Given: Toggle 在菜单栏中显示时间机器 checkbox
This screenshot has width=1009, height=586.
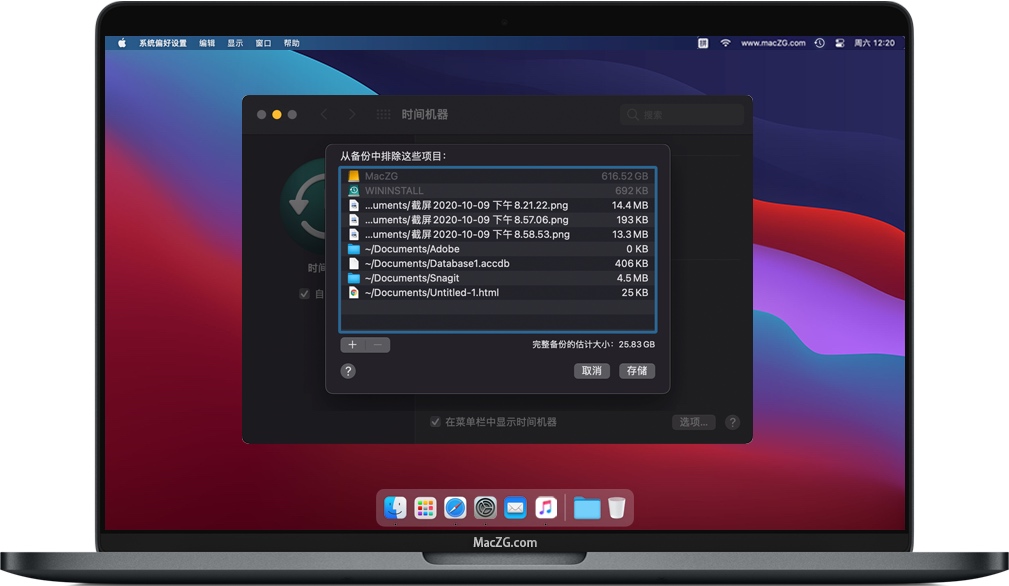Looking at the screenshot, I should click(x=435, y=422).
